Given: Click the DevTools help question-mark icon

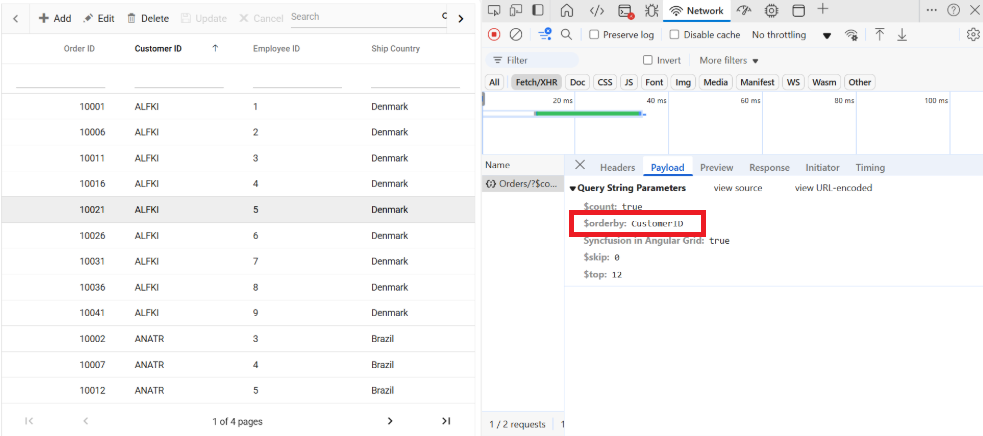Looking at the screenshot, I should pyautogui.click(x=954, y=10).
